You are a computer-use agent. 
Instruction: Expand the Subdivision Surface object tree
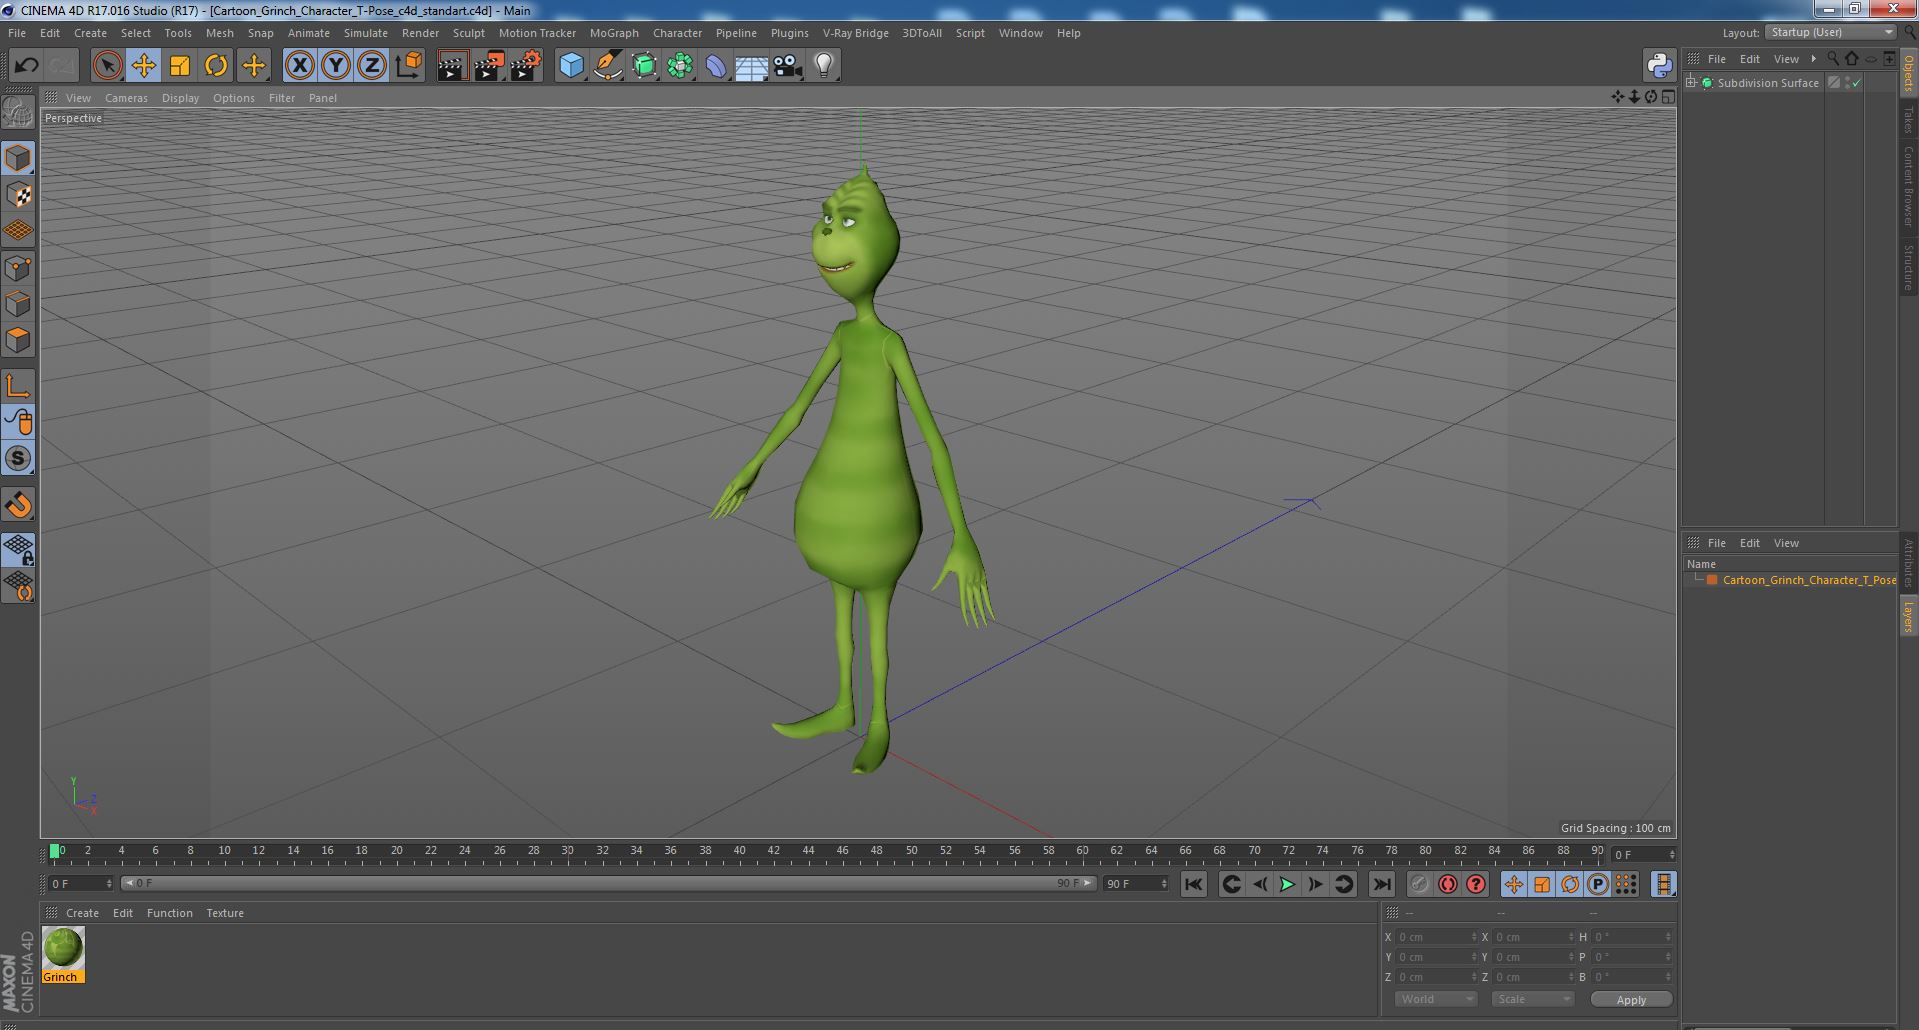(x=1691, y=83)
